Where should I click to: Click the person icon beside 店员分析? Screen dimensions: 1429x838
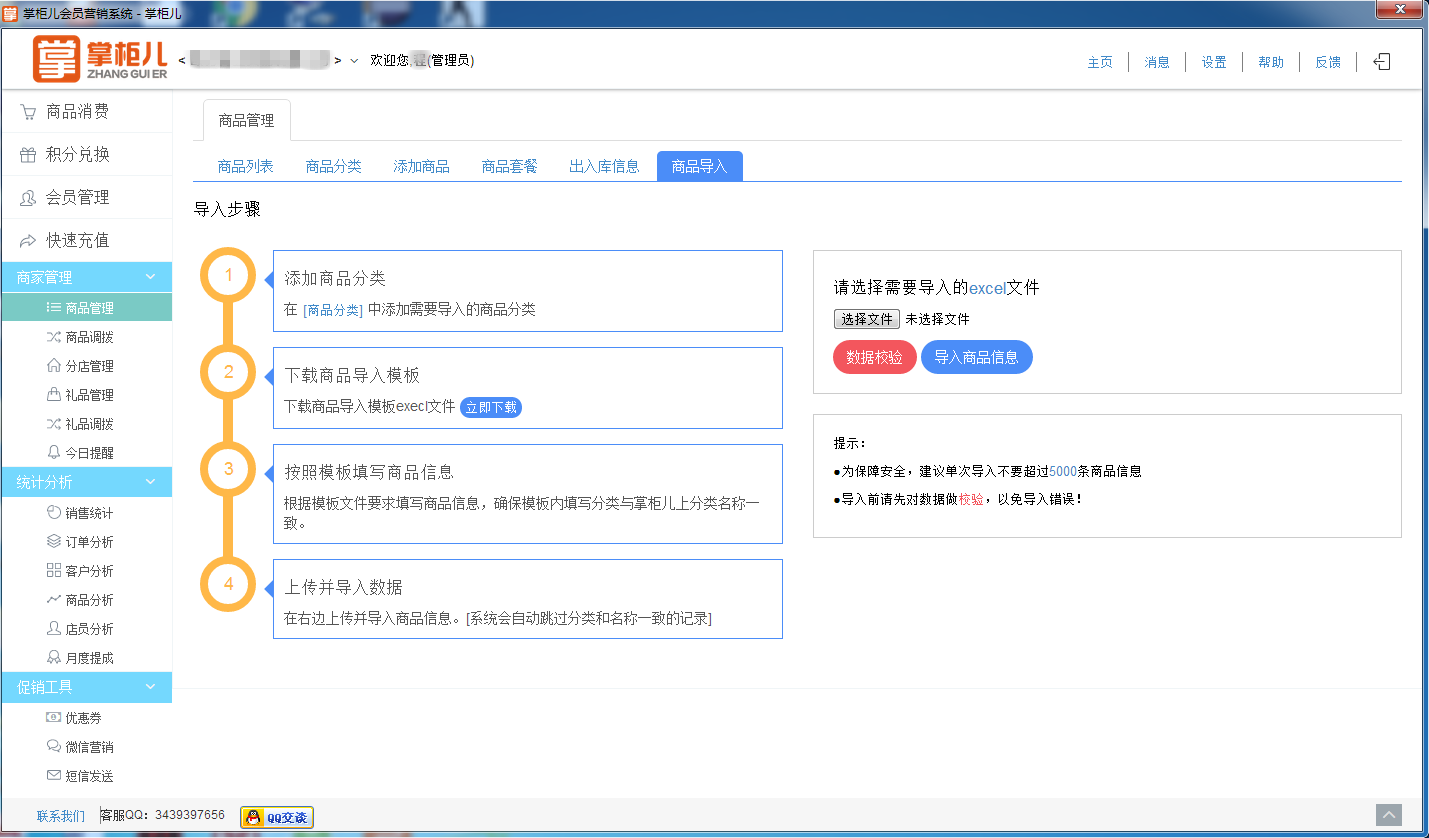54,629
